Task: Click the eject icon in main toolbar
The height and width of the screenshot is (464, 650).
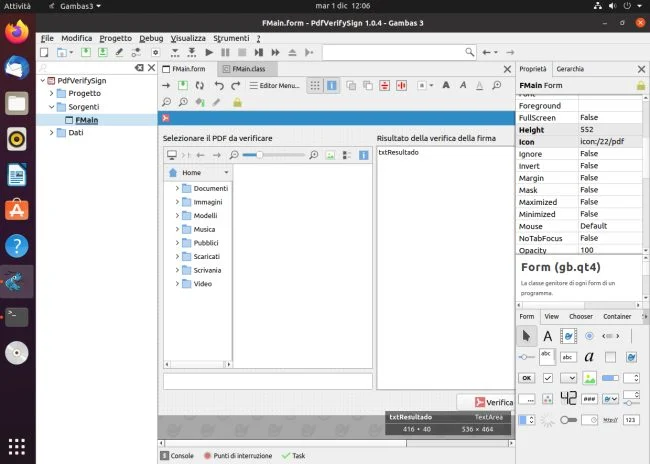Action: [292, 52]
